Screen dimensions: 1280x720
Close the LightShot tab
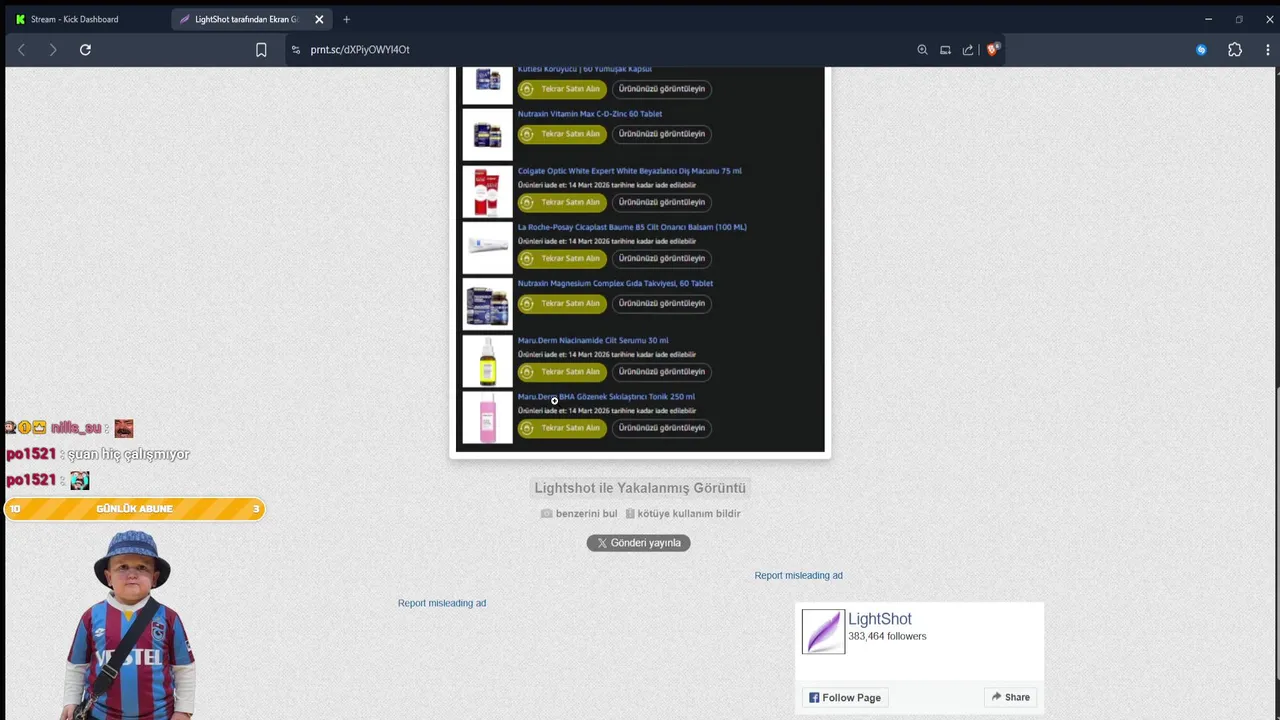point(319,19)
